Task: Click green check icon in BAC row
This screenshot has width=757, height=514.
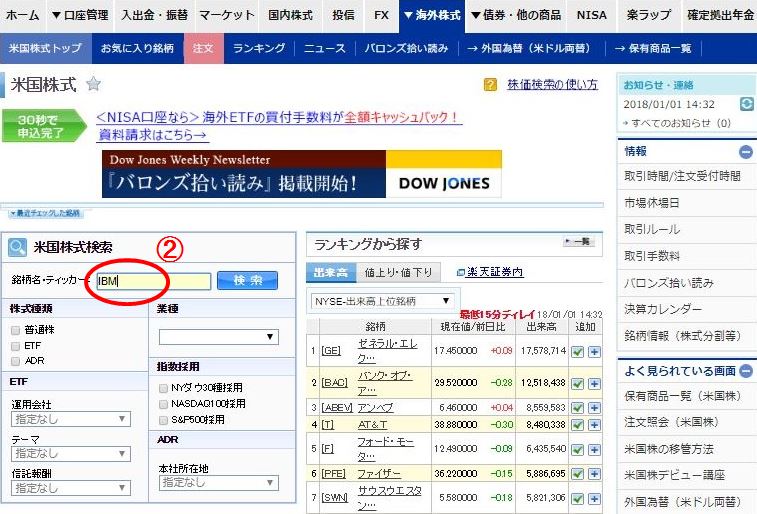Action: coord(577,383)
